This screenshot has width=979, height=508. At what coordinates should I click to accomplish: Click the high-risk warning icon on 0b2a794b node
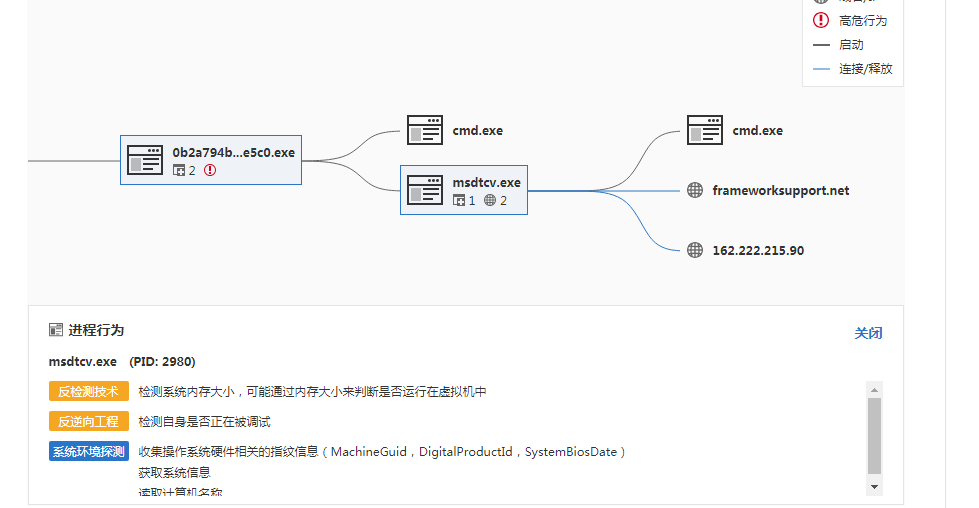pyautogui.click(x=210, y=170)
